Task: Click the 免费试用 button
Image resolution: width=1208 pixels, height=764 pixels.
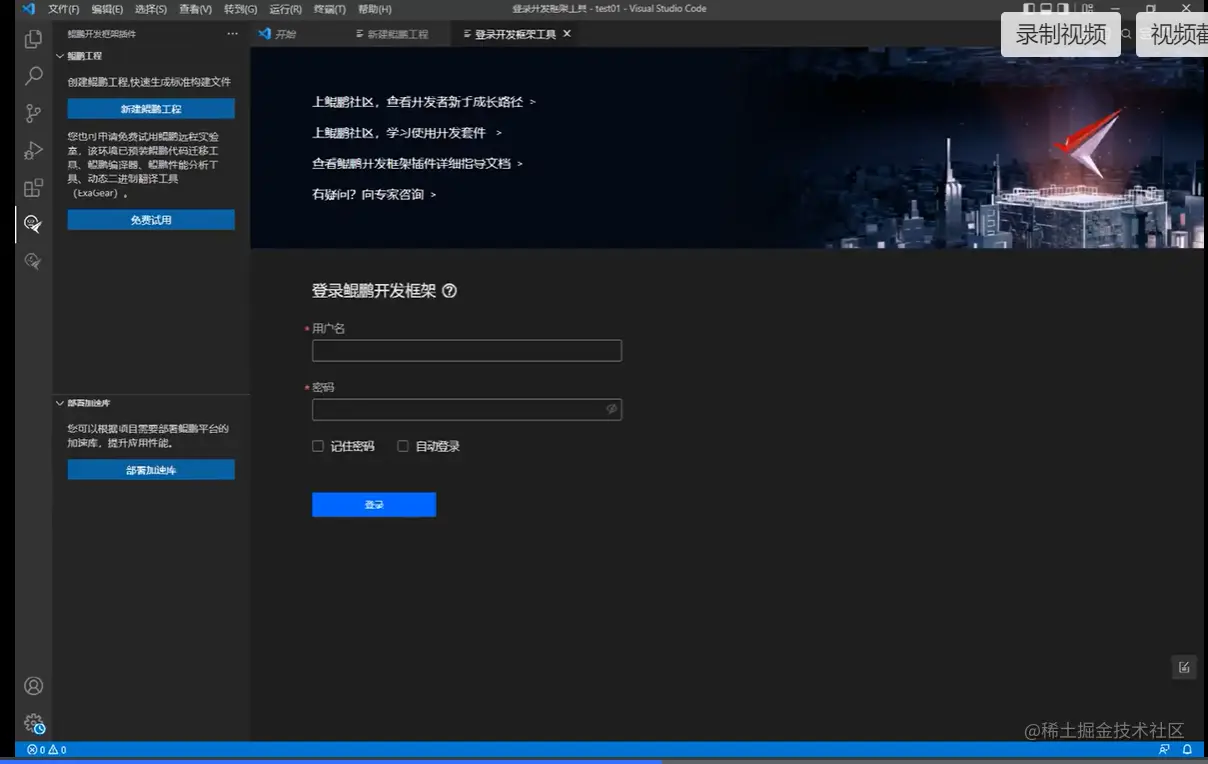Action: [151, 220]
